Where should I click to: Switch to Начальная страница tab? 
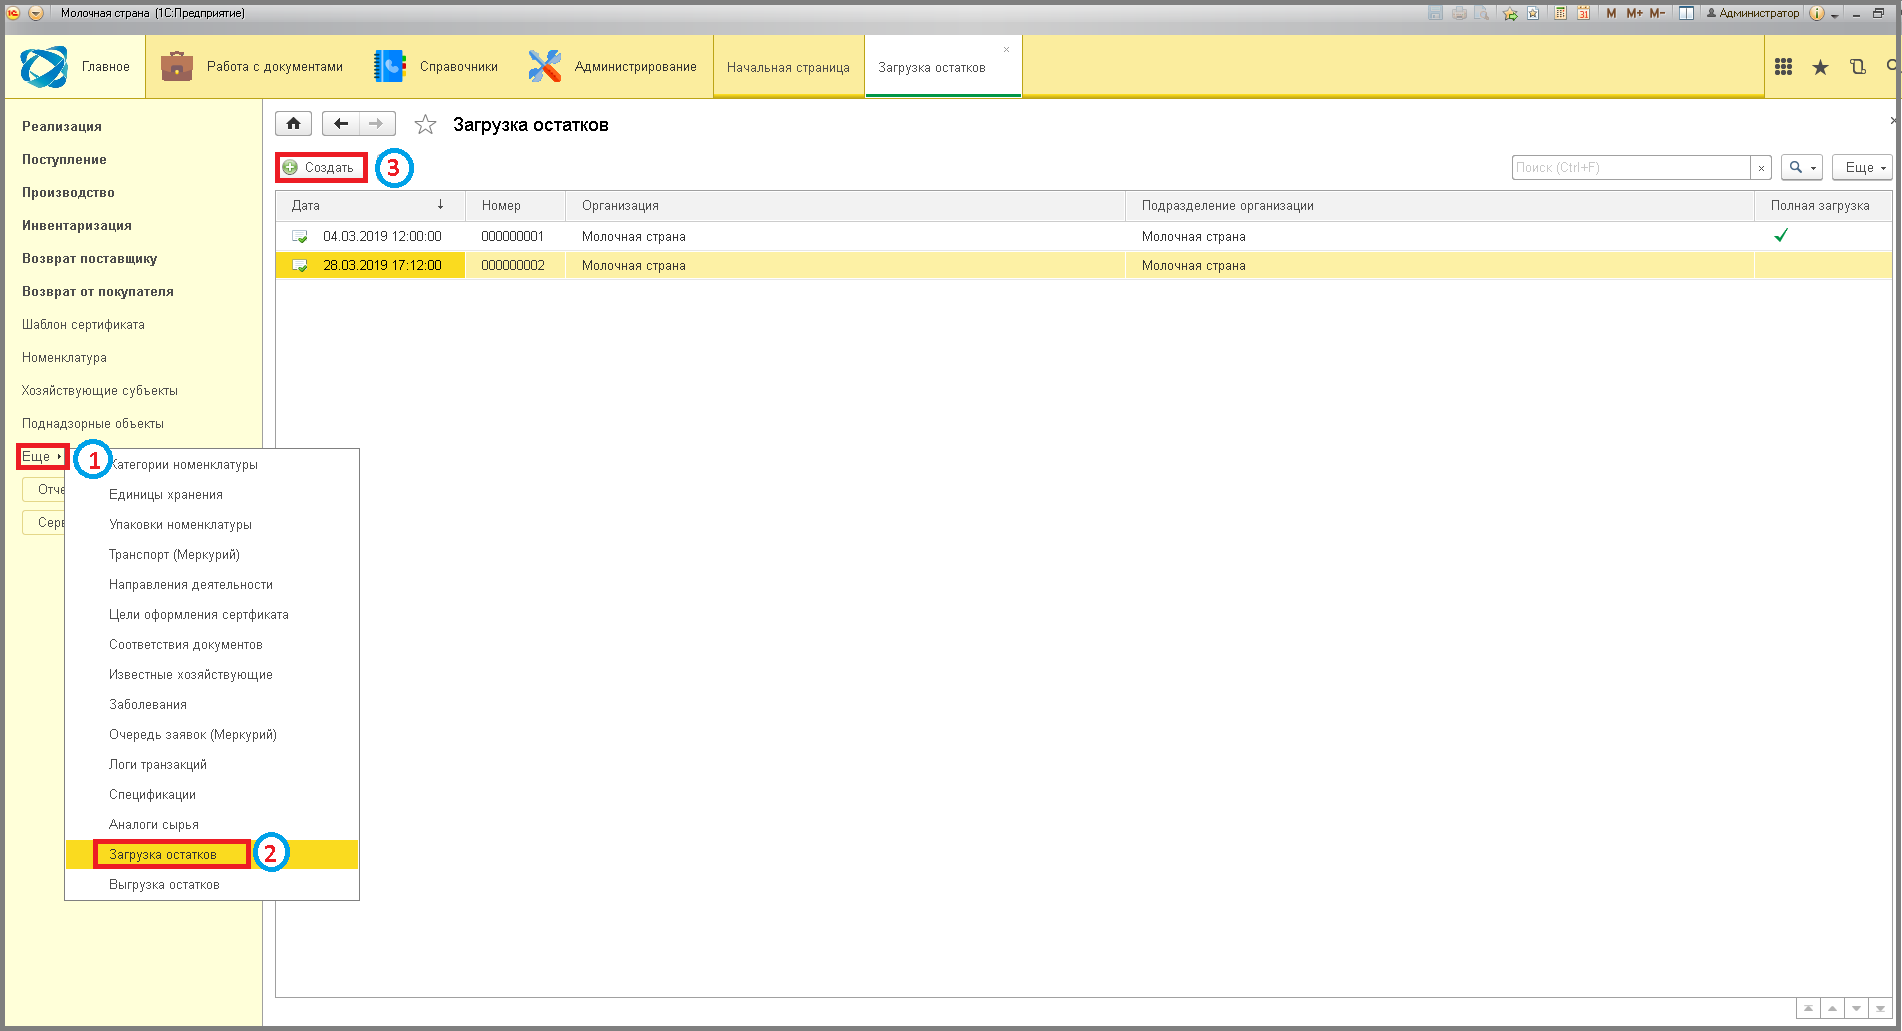click(788, 68)
